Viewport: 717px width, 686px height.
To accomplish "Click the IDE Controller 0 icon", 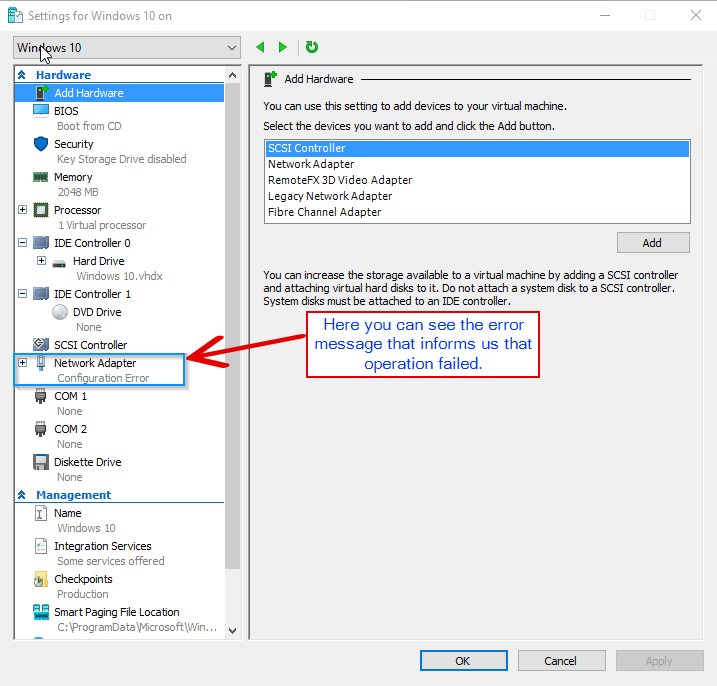I will 41,242.
